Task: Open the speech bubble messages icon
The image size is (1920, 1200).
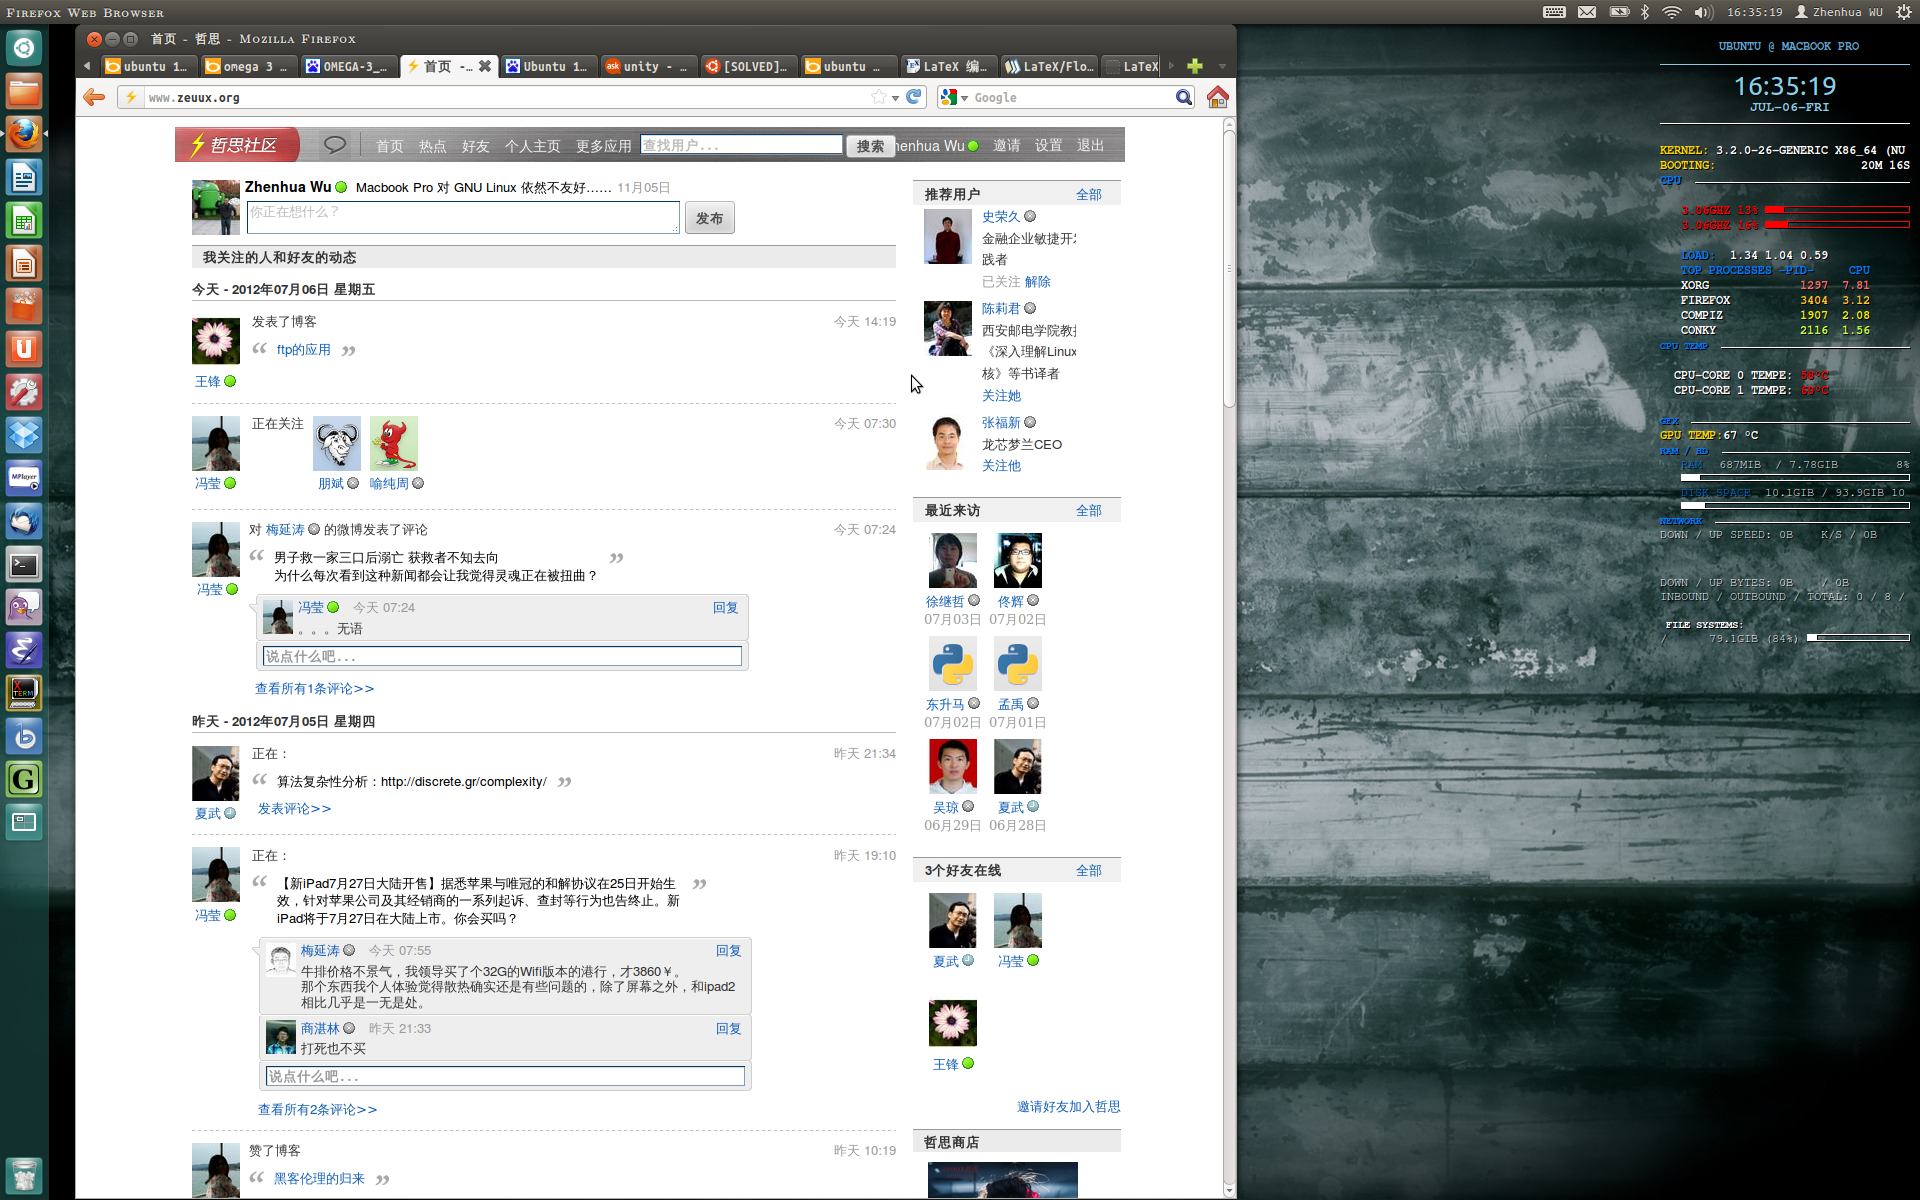Action: tap(335, 145)
